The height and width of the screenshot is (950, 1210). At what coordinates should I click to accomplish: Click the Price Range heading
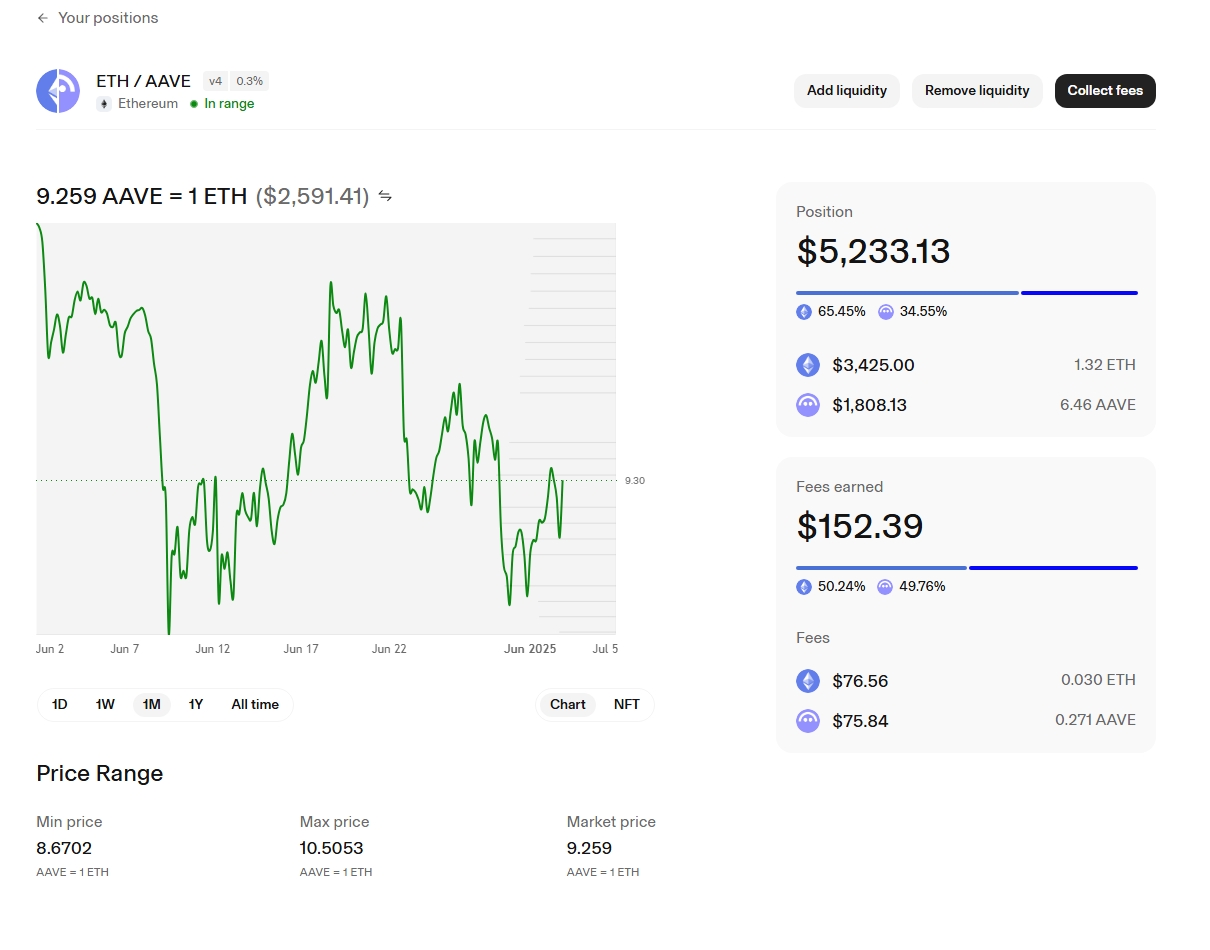tap(99, 773)
